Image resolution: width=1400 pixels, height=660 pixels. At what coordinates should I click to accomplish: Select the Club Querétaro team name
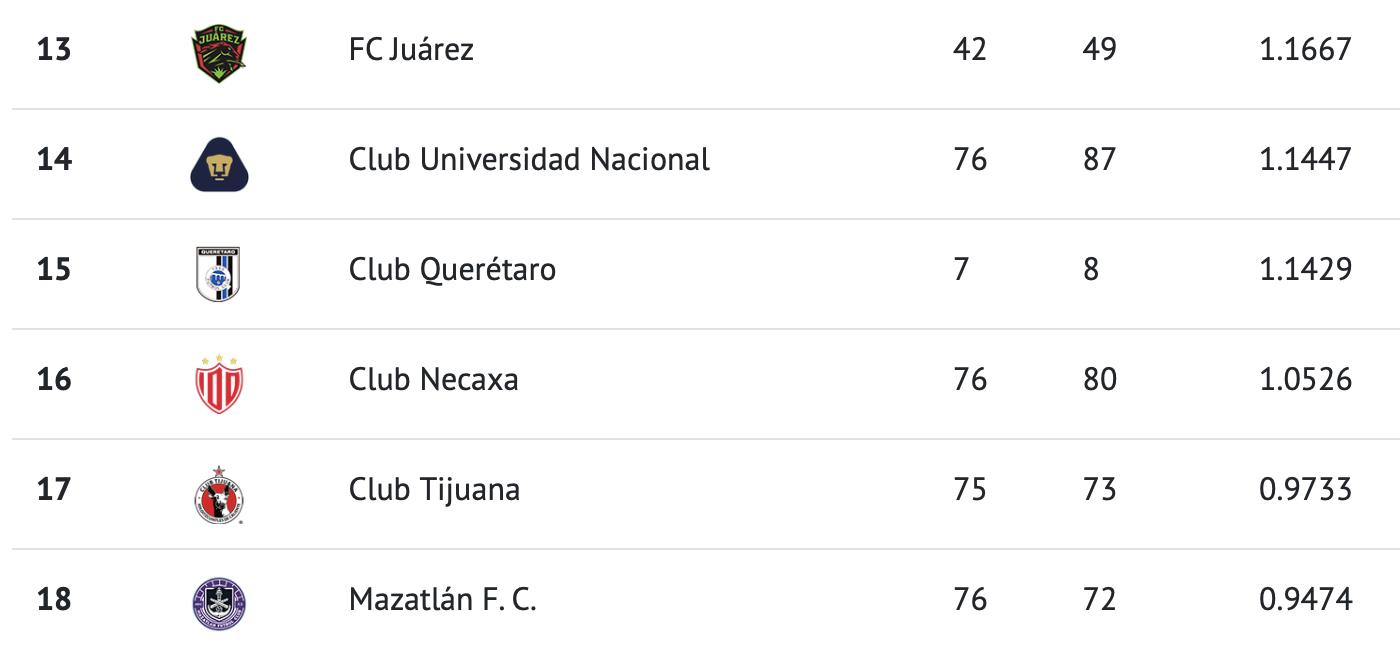click(452, 270)
